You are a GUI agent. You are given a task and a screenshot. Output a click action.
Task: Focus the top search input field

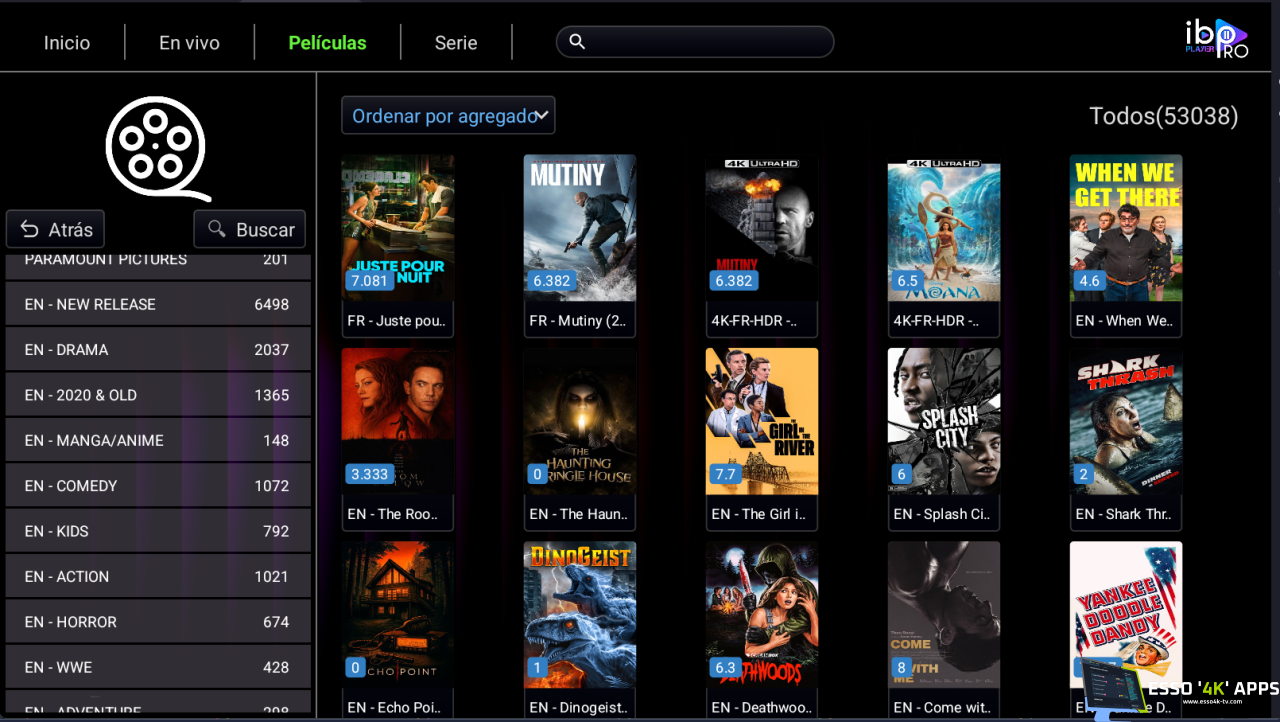tap(695, 42)
